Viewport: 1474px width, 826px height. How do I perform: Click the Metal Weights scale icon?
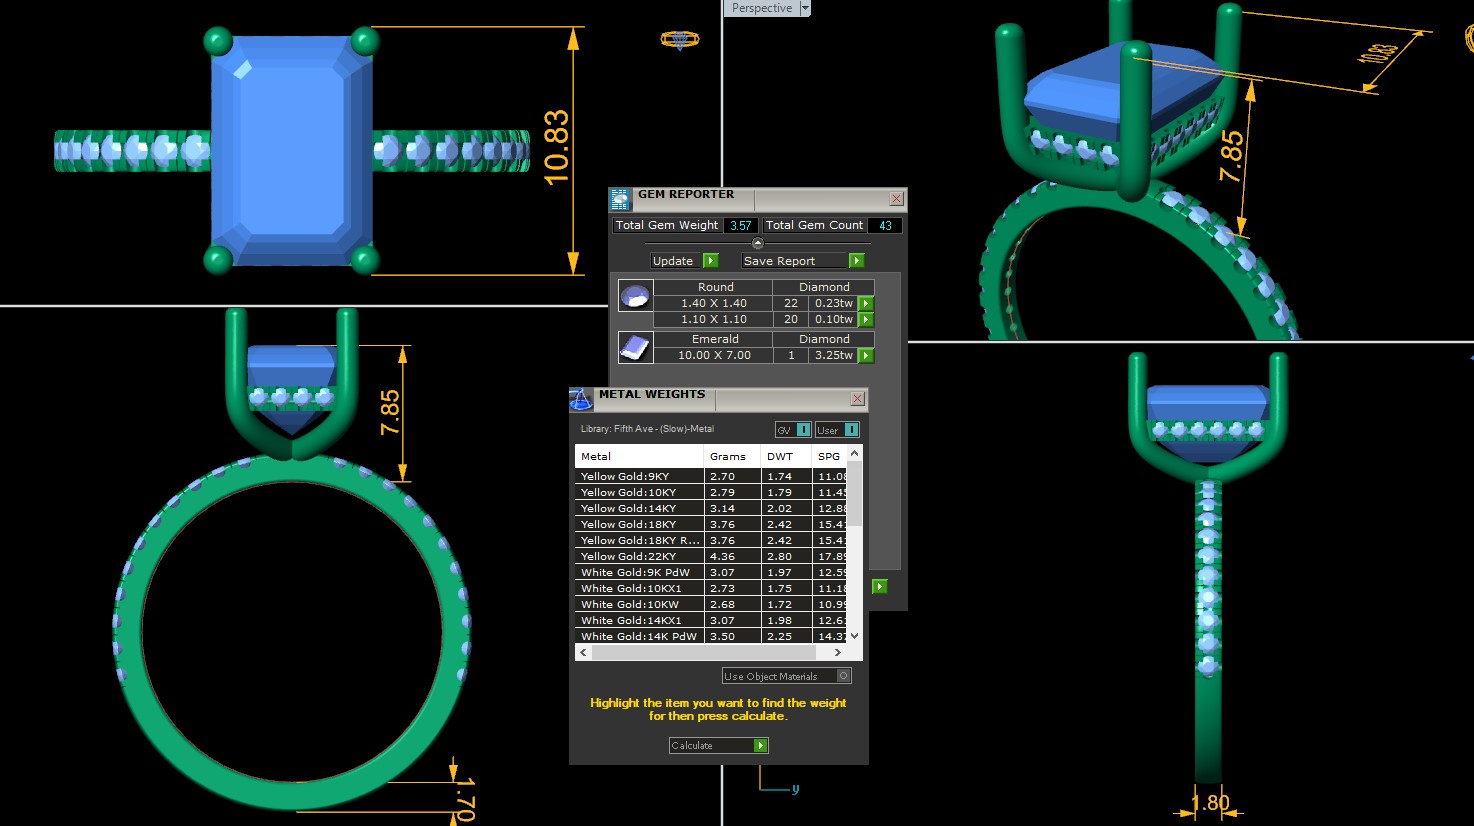pos(581,400)
